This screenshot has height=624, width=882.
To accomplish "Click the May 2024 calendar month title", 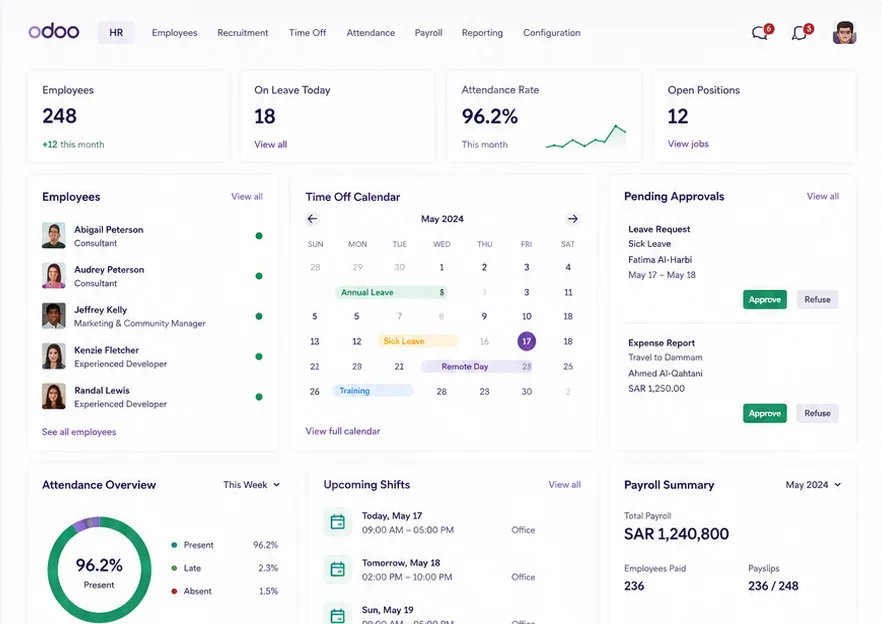I will (442, 218).
